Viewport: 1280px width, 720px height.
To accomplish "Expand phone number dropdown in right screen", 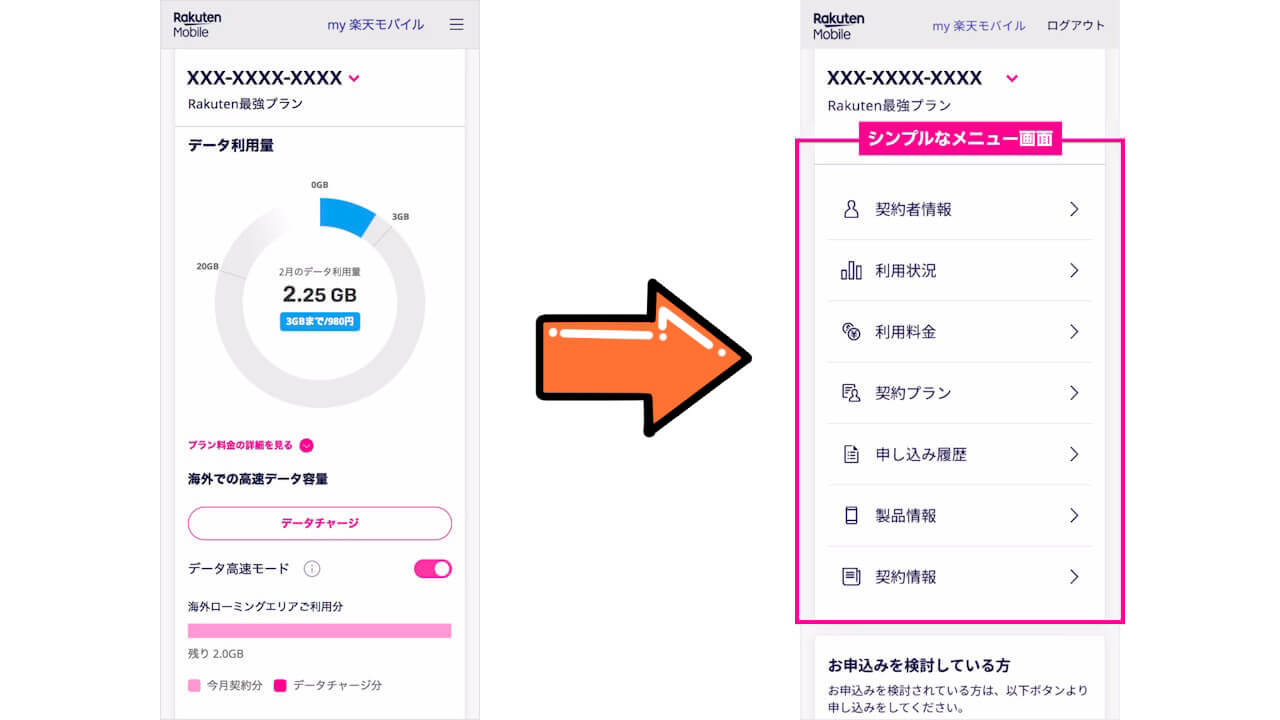I will [1012, 78].
